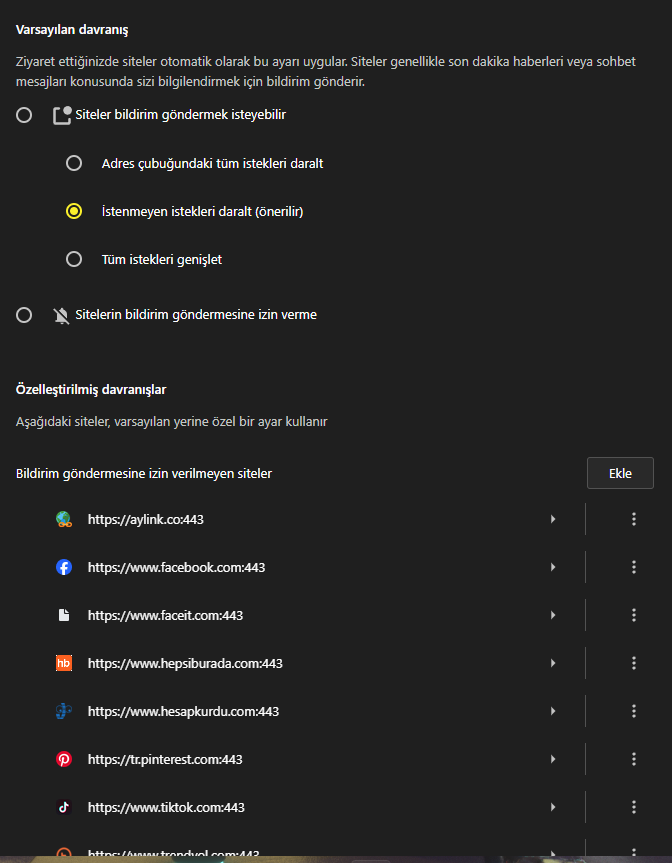Open the https://www.hesapkurdu.com:443 site entry

[183, 711]
